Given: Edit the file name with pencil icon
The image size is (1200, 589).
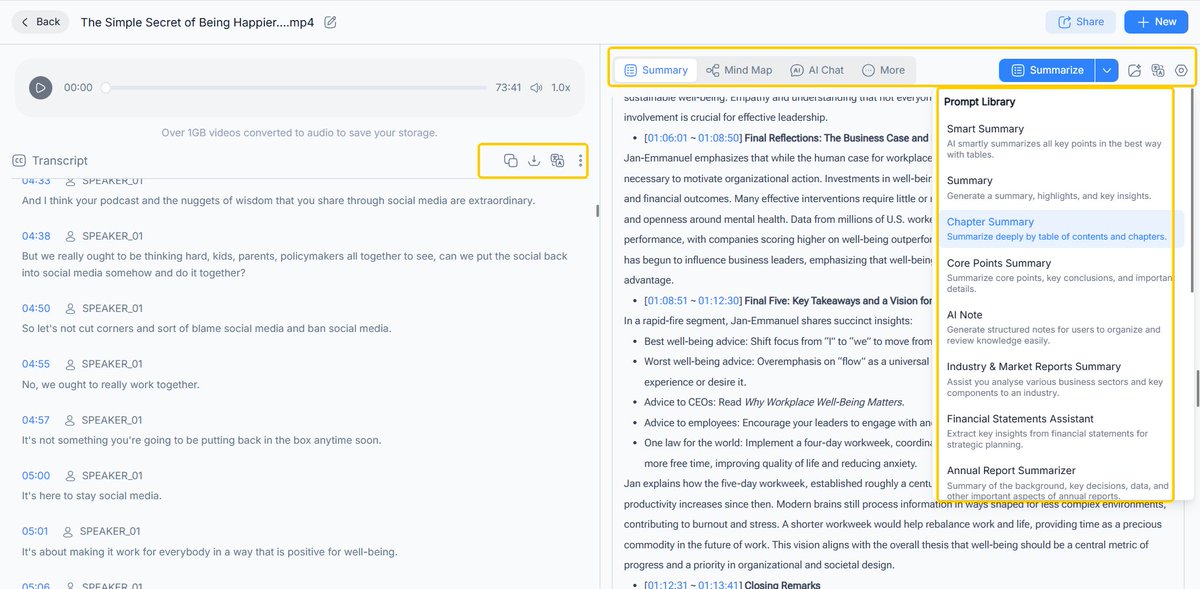Looking at the screenshot, I should [331, 22].
